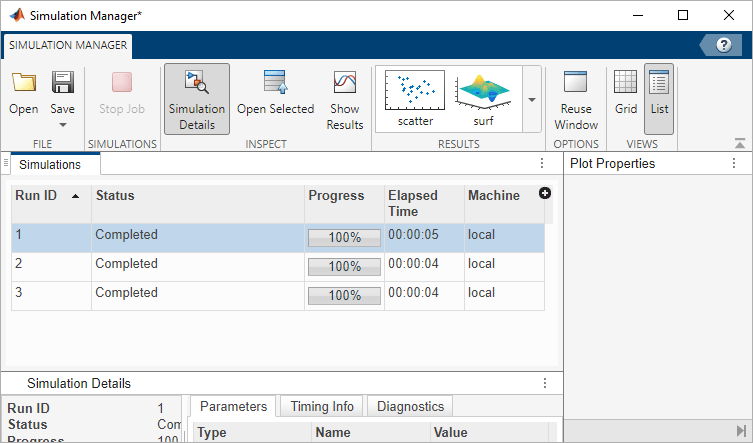This screenshot has height=443, width=753.
Task: Click the progress bar of run 1
Action: (344, 238)
